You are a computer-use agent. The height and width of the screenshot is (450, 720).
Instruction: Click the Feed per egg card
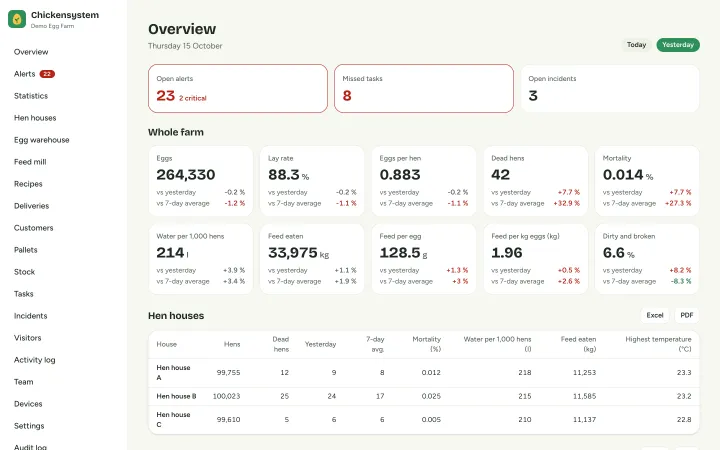point(424,259)
